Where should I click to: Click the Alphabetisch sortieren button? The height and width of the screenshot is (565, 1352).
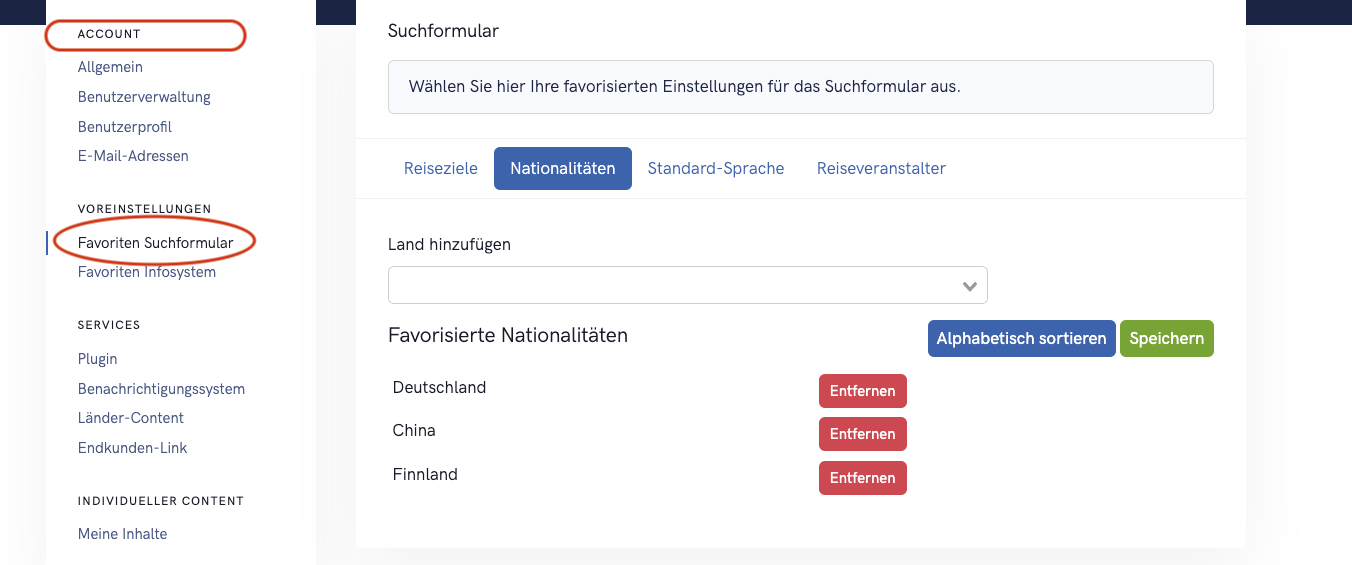pos(1022,338)
